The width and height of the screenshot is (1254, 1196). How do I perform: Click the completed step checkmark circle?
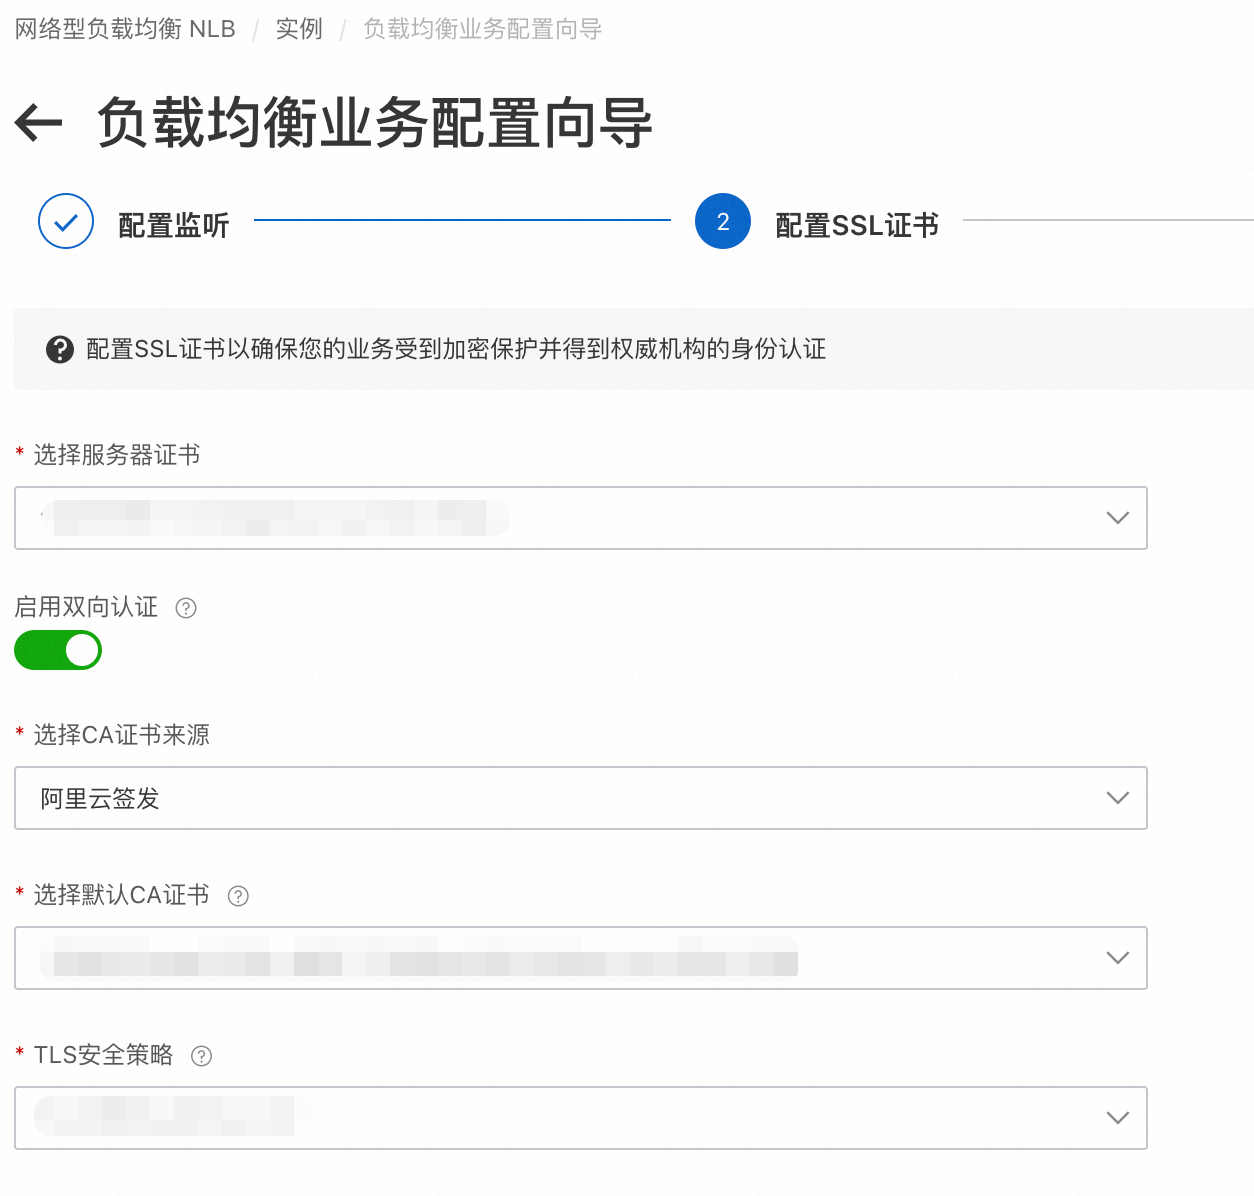click(x=66, y=222)
